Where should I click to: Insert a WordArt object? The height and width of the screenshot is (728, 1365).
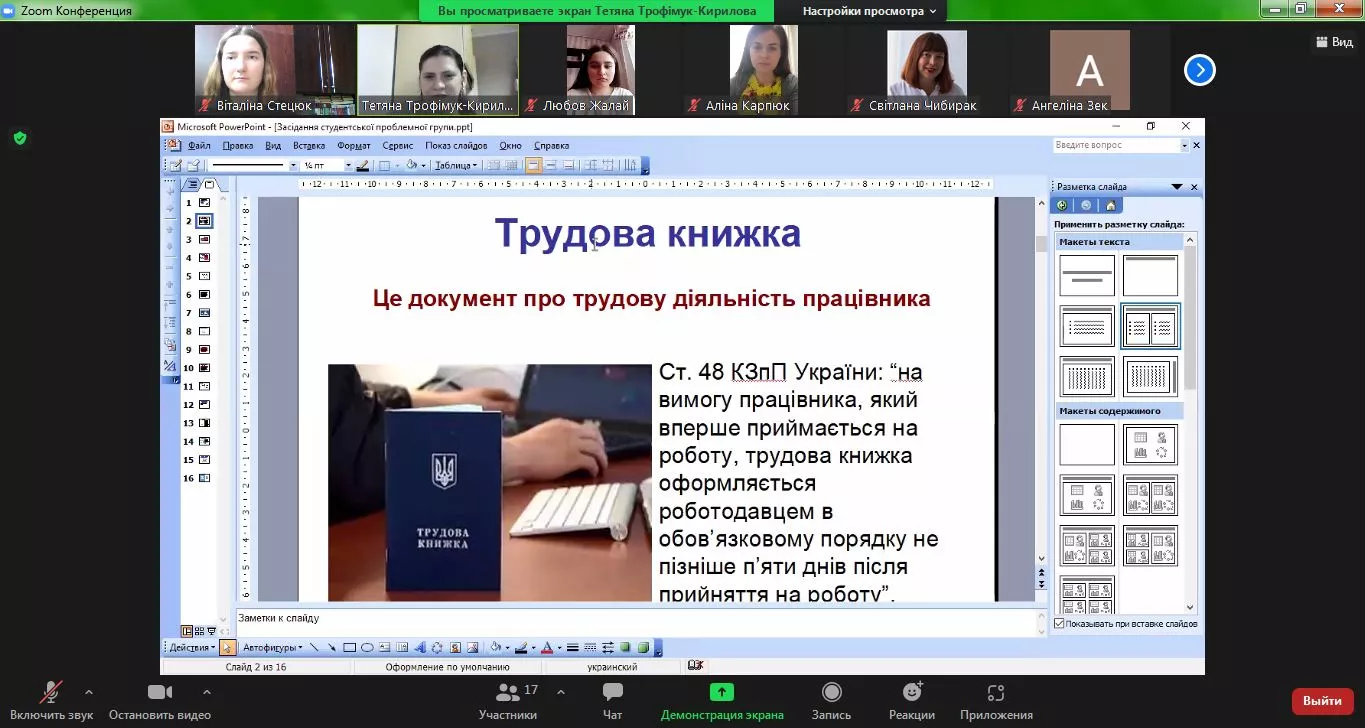(423, 647)
